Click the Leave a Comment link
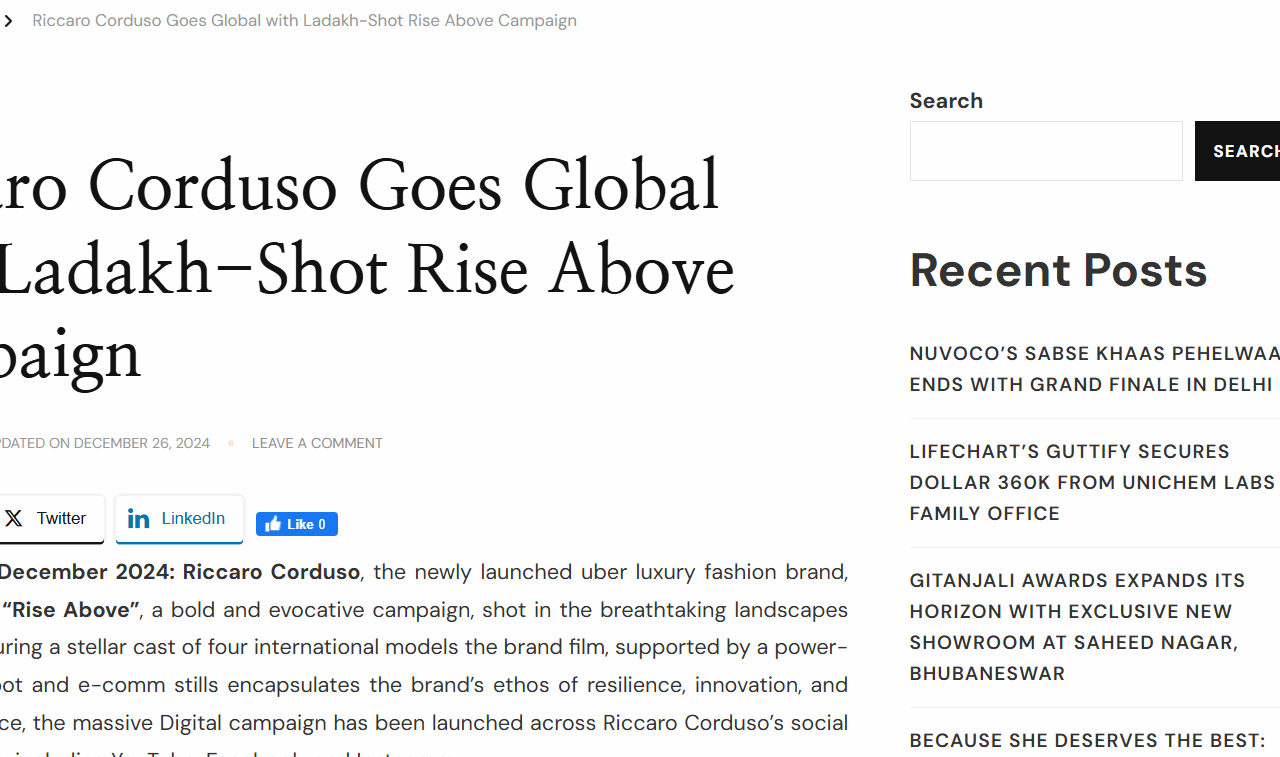This screenshot has width=1280, height=757. tap(317, 443)
